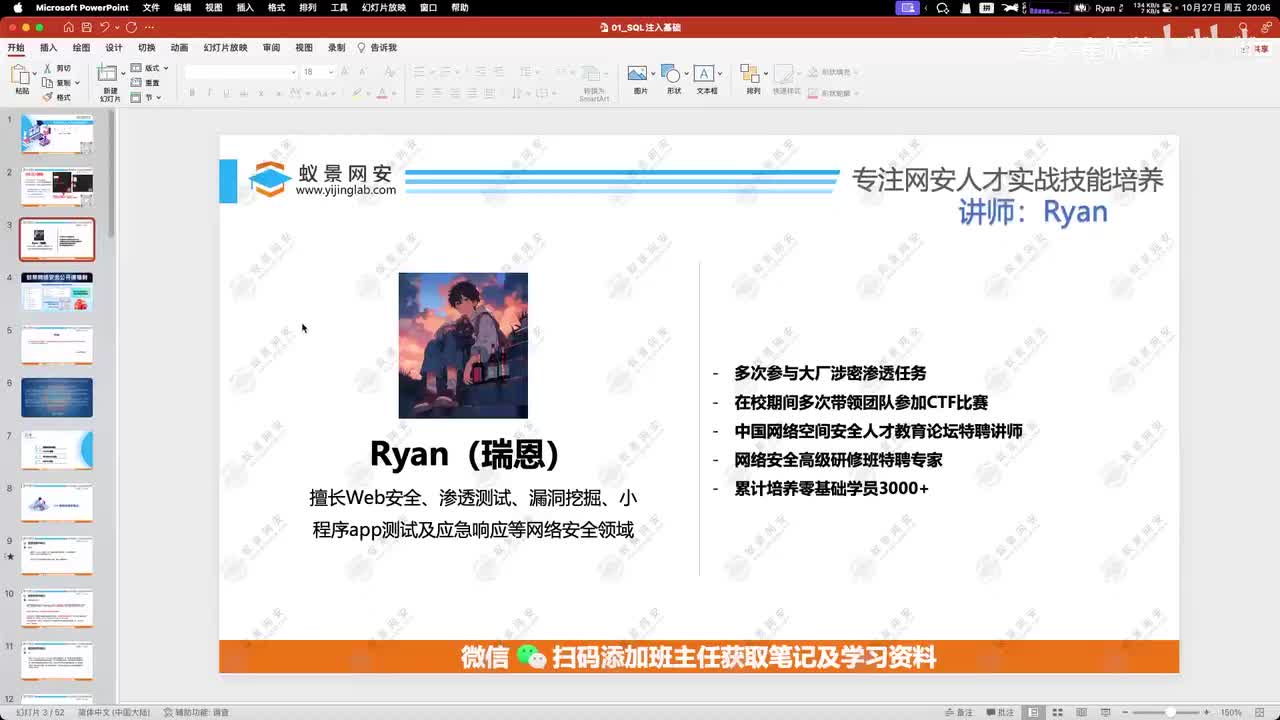
Task: Click the redo icon in title bar
Action: click(131, 27)
